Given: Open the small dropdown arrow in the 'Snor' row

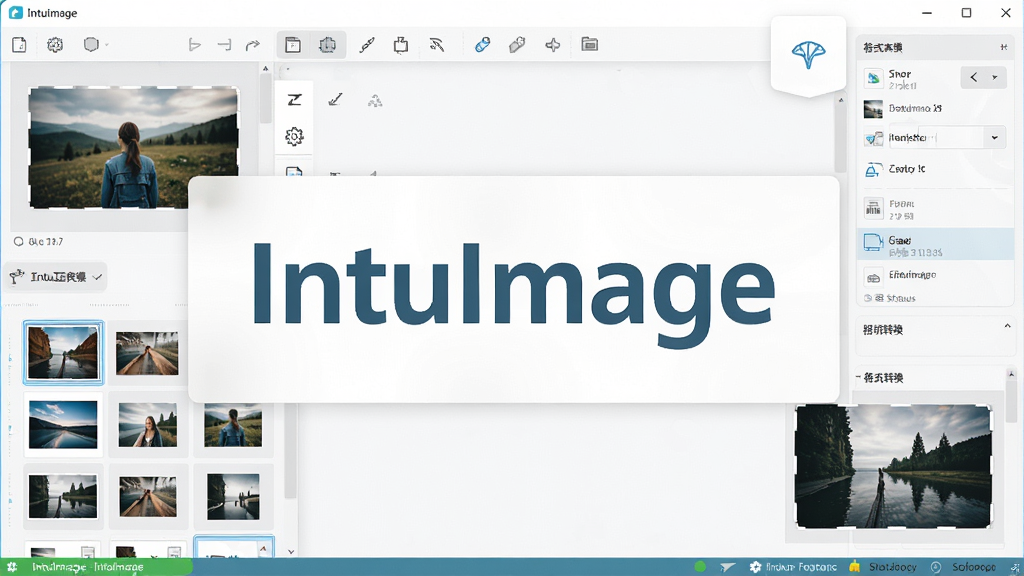Looking at the screenshot, I should 995,77.
